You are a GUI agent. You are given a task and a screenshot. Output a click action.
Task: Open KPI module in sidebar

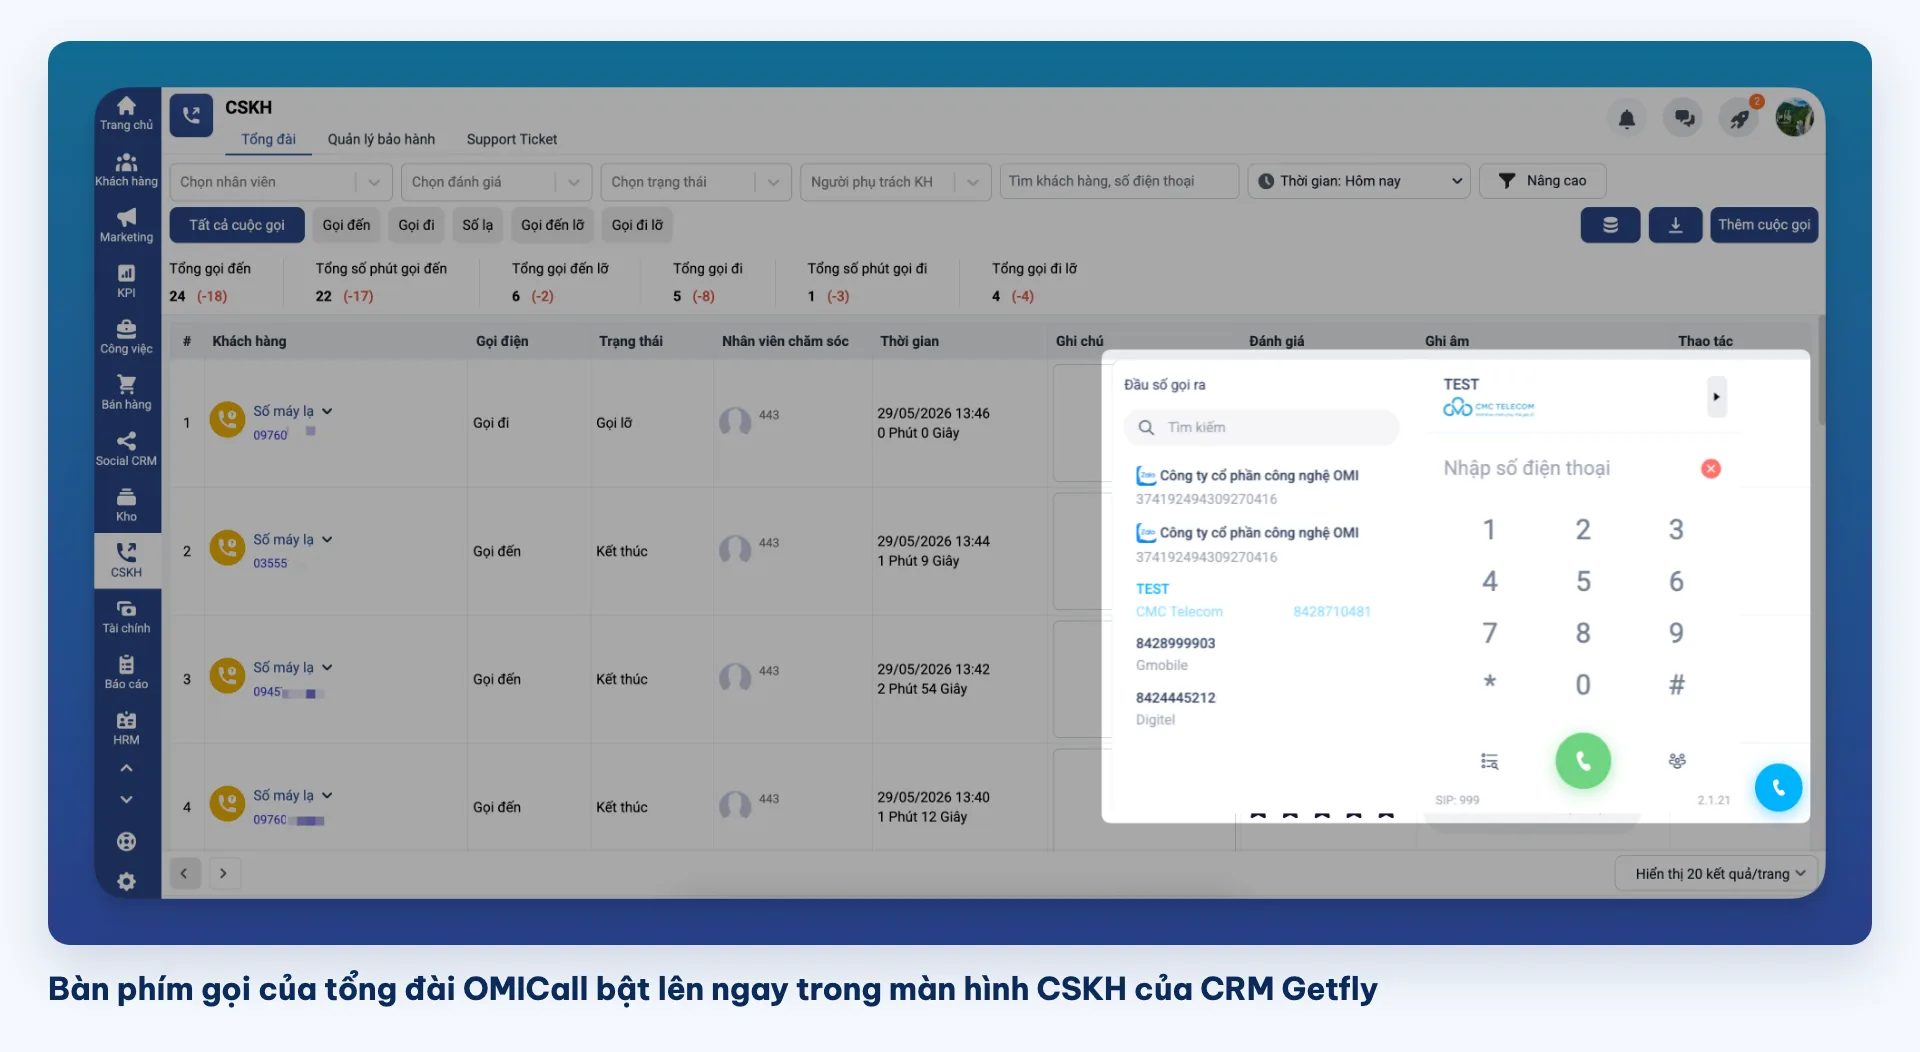pos(126,282)
